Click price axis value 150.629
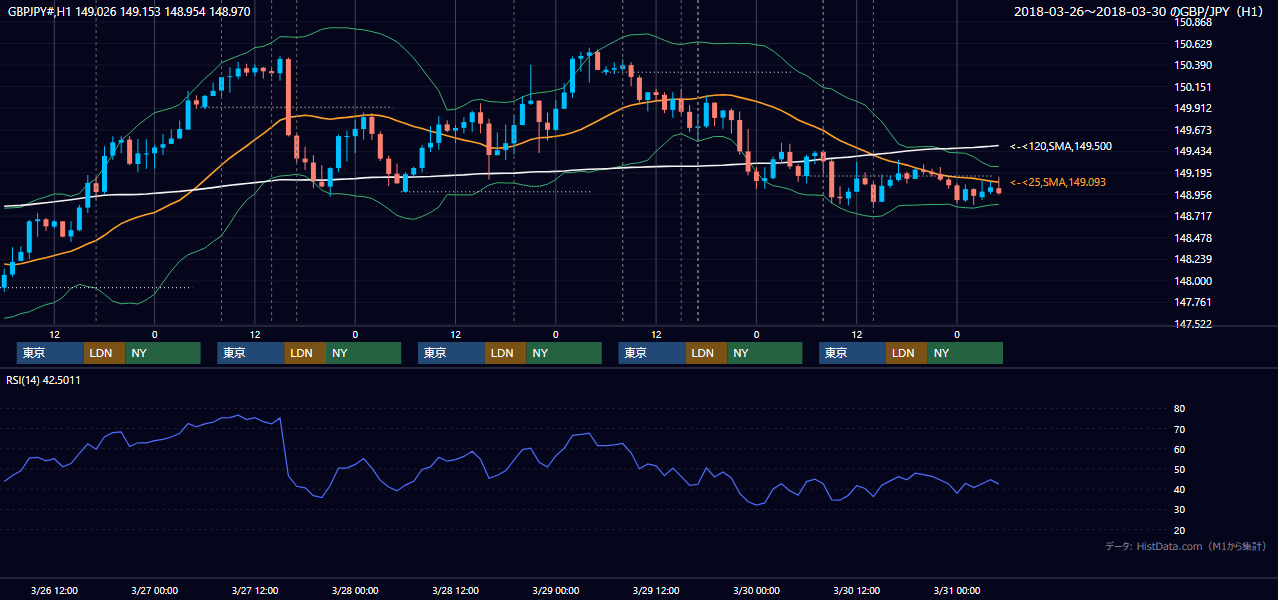The width and height of the screenshot is (1278, 600). pos(1194,44)
